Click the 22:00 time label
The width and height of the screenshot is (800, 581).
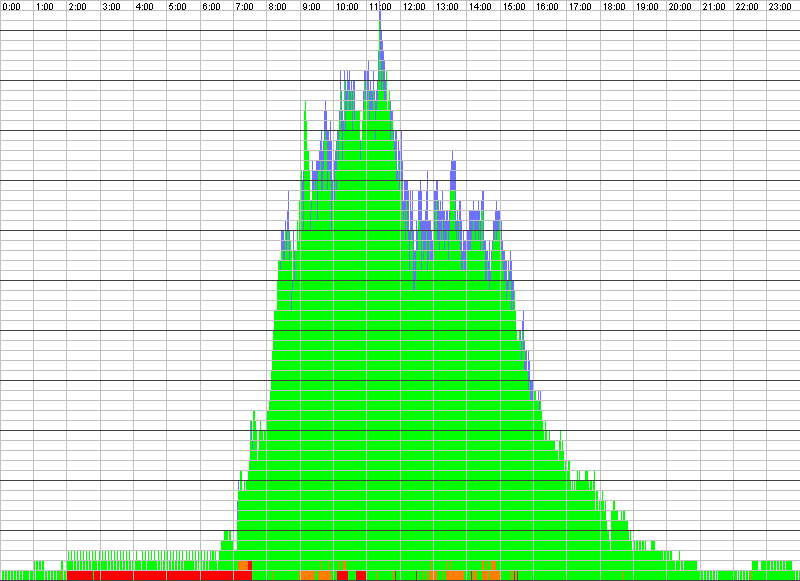pyautogui.click(x=747, y=7)
